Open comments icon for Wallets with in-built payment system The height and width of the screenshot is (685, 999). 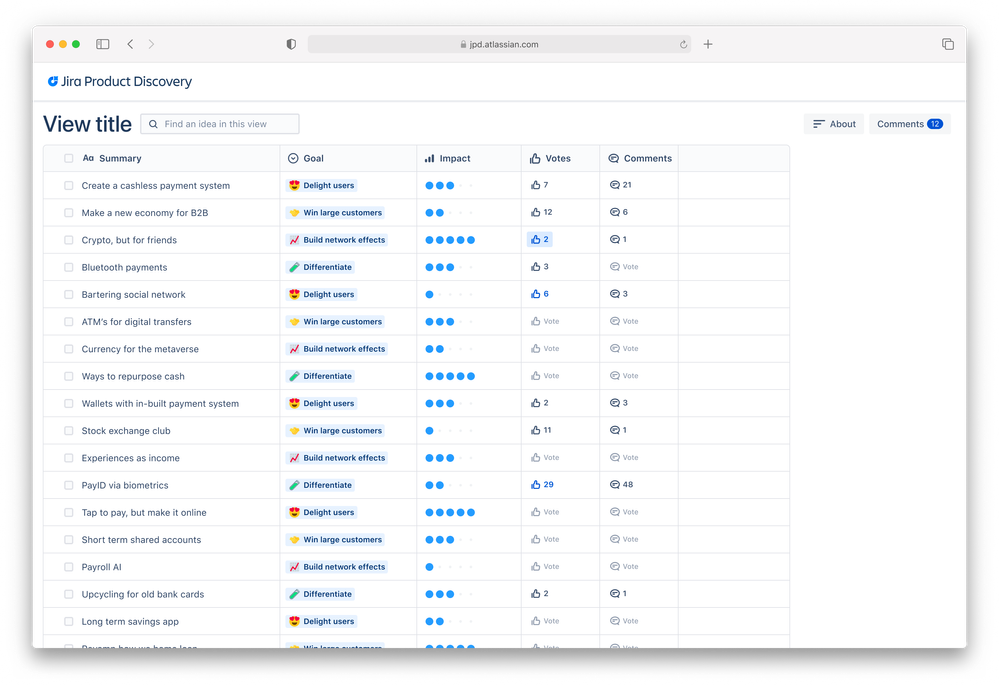(615, 403)
